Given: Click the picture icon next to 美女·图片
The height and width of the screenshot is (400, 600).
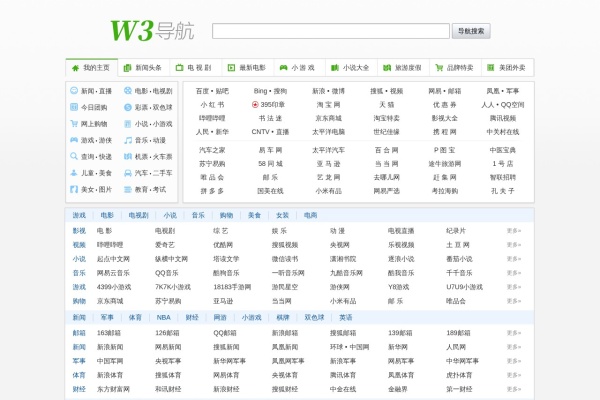Looking at the screenshot, I should [x=74, y=189].
